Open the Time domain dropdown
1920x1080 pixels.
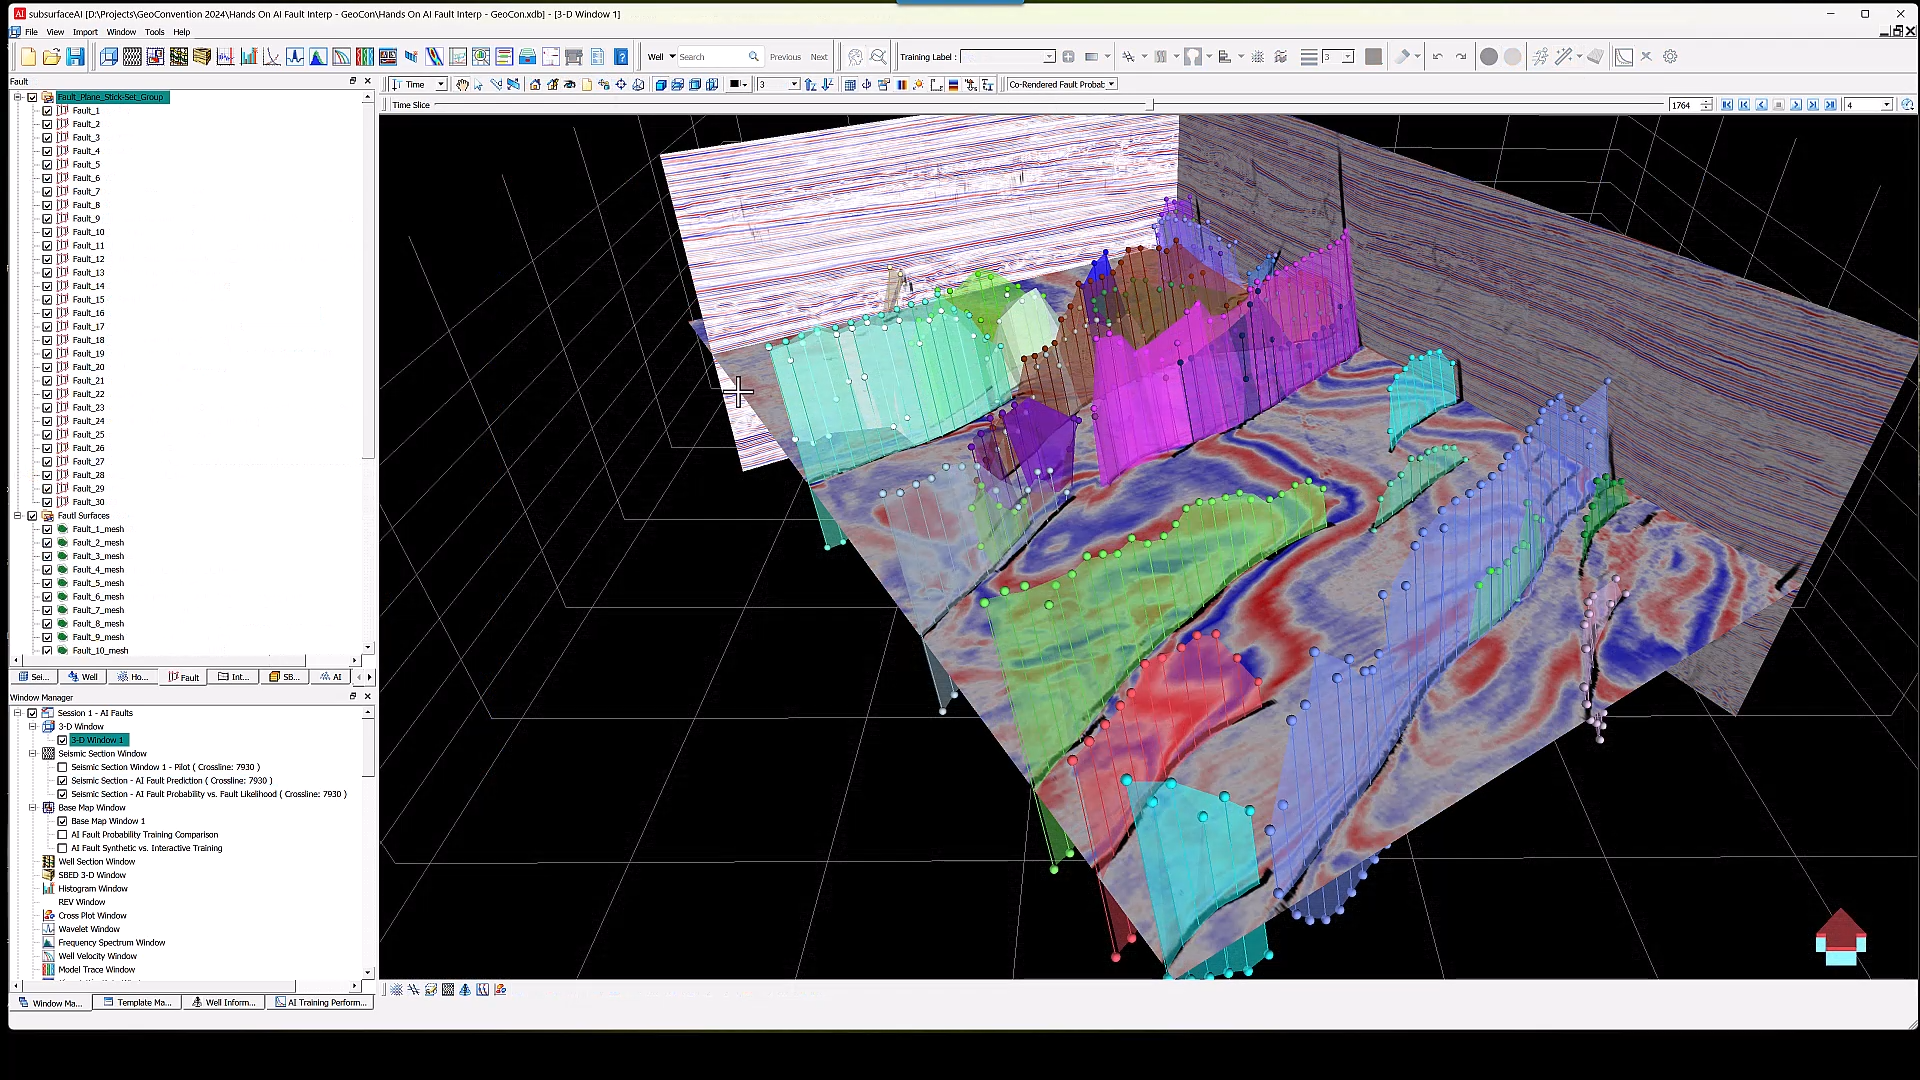440,85
